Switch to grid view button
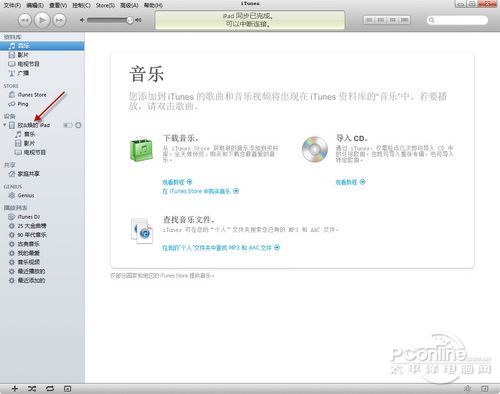This screenshot has height=394, width=500. (393, 20)
